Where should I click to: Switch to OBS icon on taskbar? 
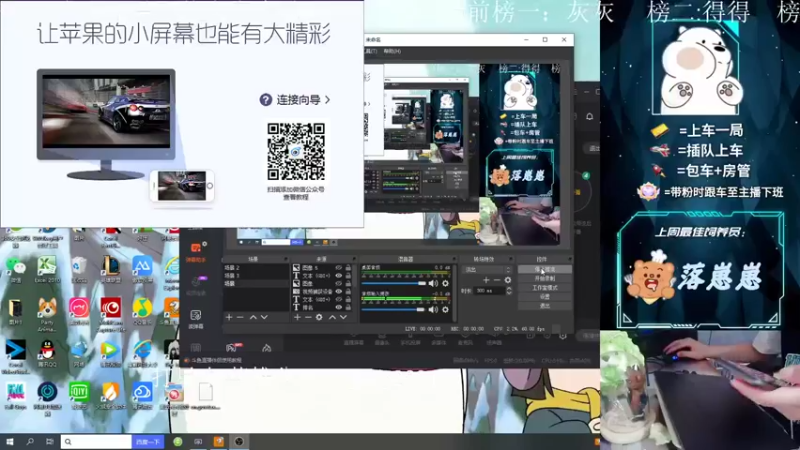(x=239, y=441)
